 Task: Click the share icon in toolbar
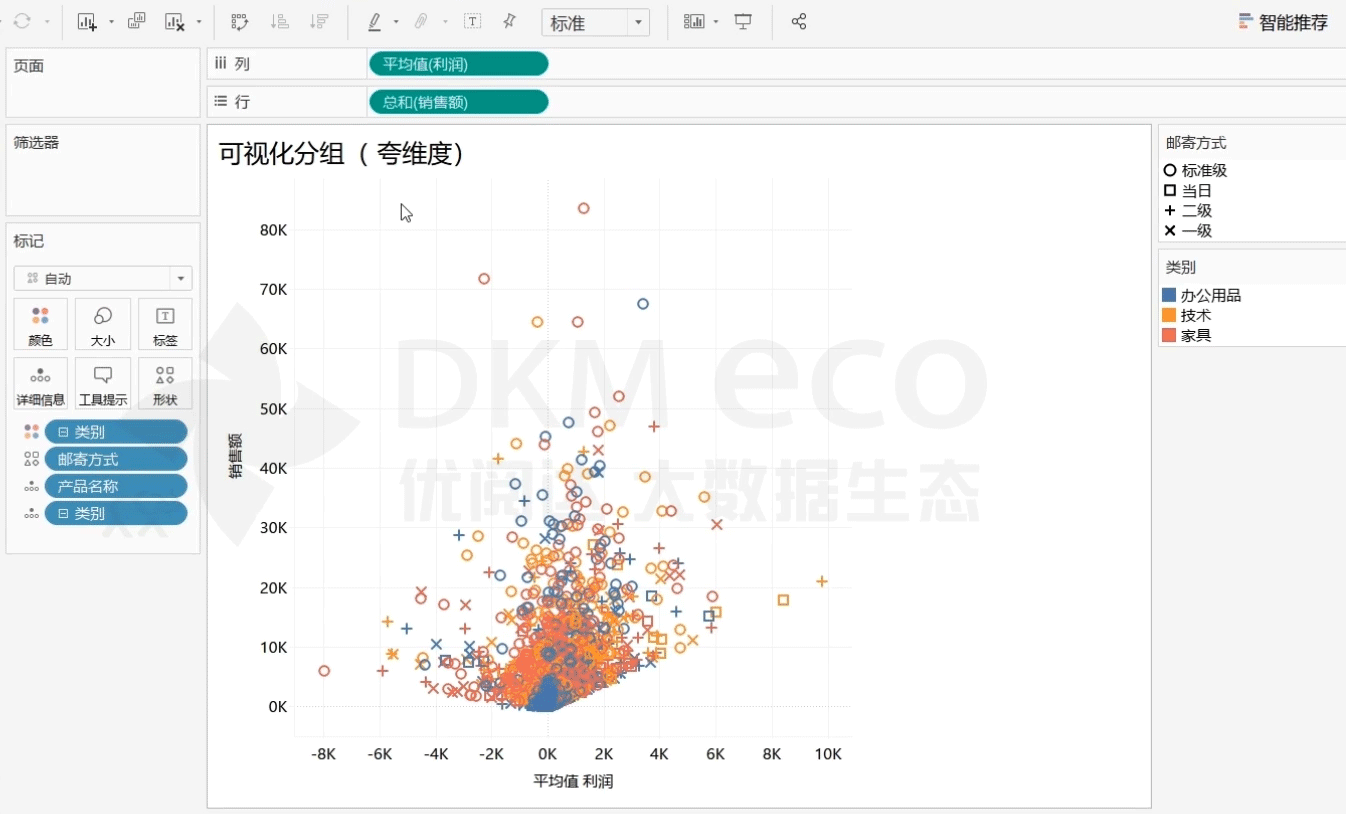click(799, 22)
